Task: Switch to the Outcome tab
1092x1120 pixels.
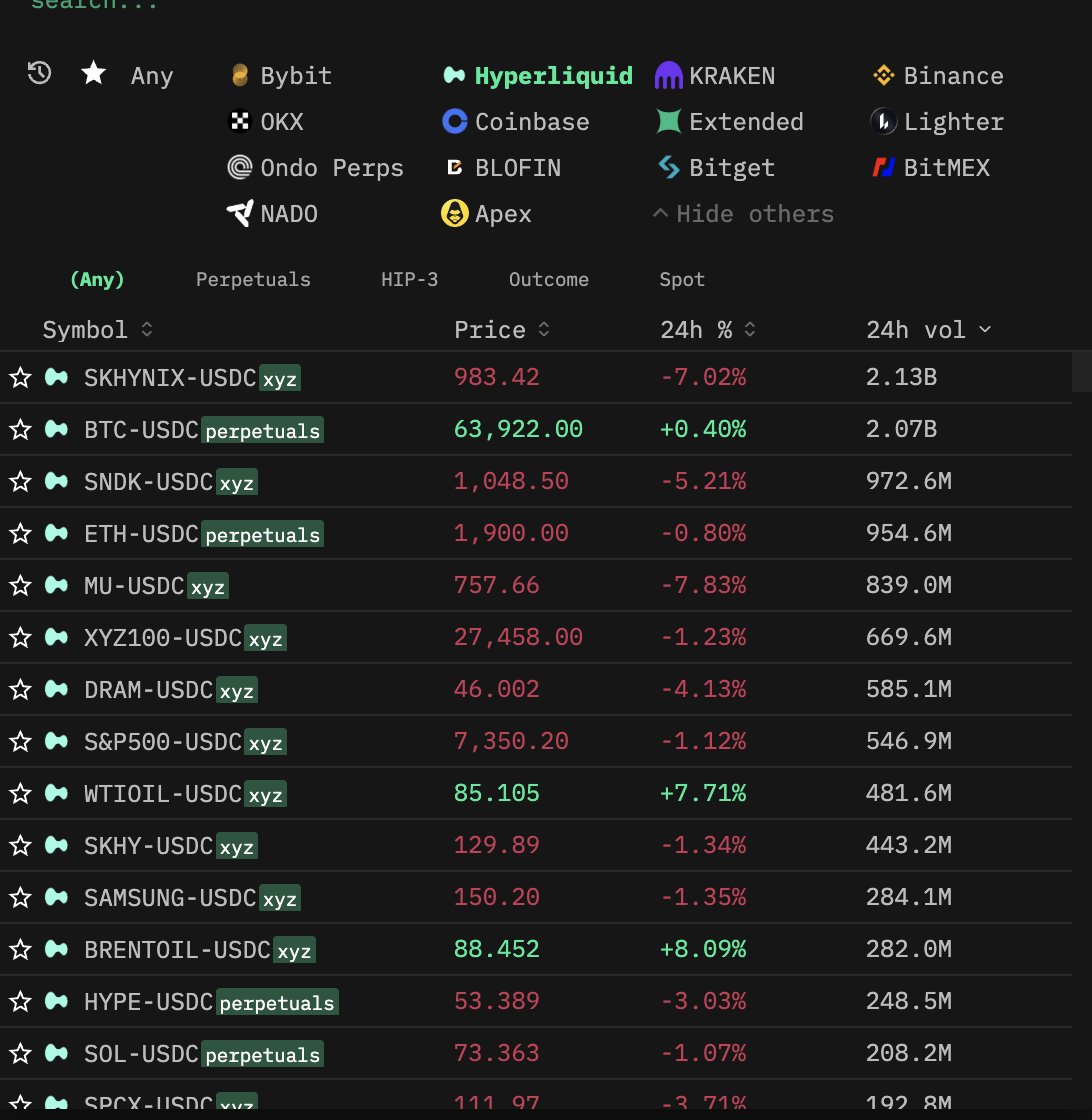Action: pos(548,279)
